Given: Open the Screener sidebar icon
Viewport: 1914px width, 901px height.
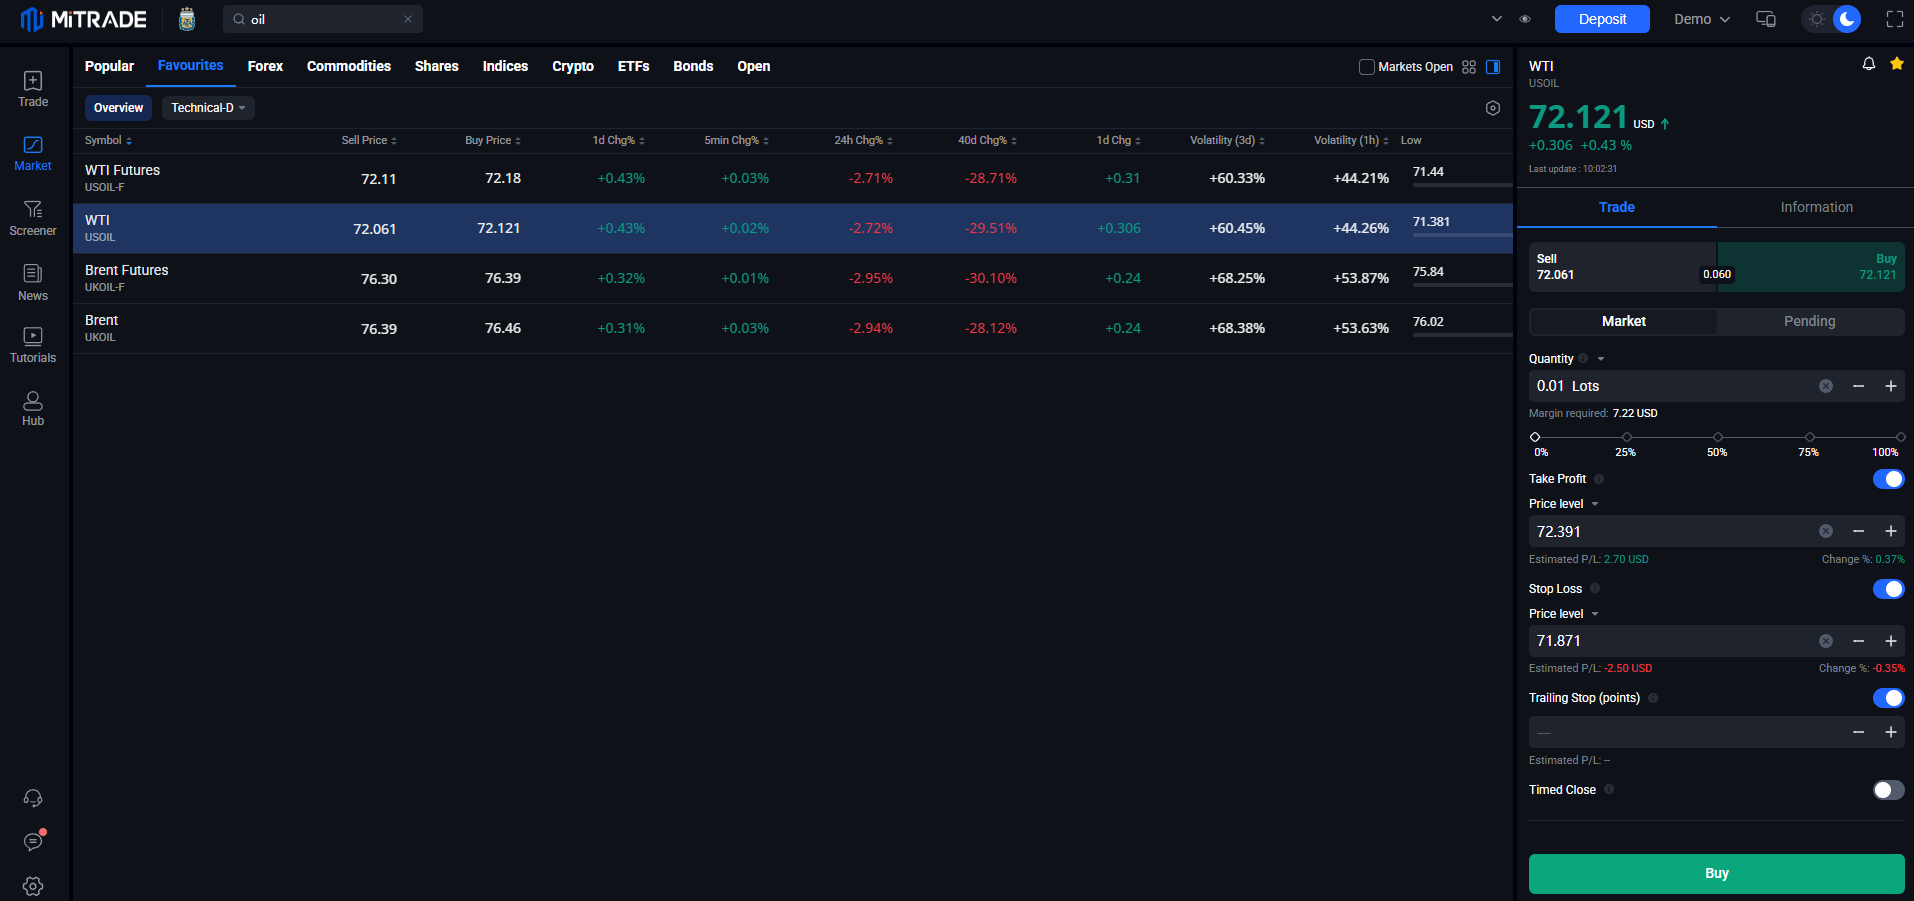Looking at the screenshot, I should 32,217.
